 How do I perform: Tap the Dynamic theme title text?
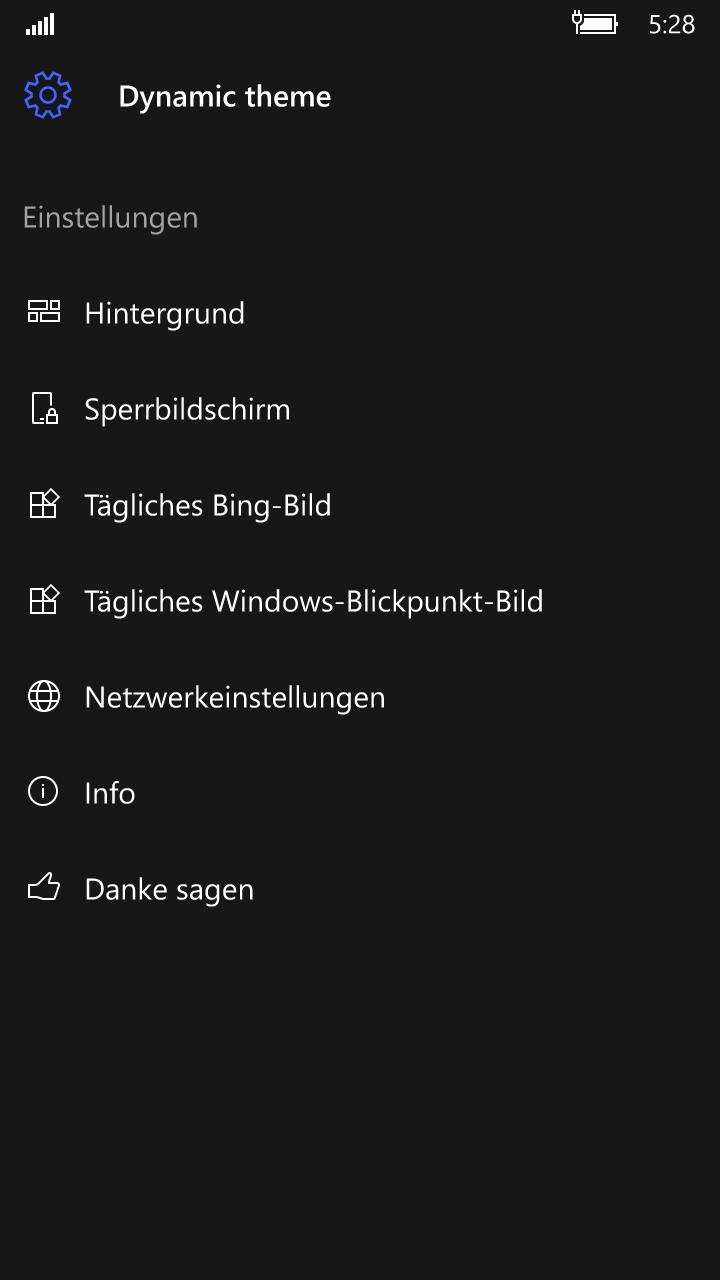click(x=224, y=97)
